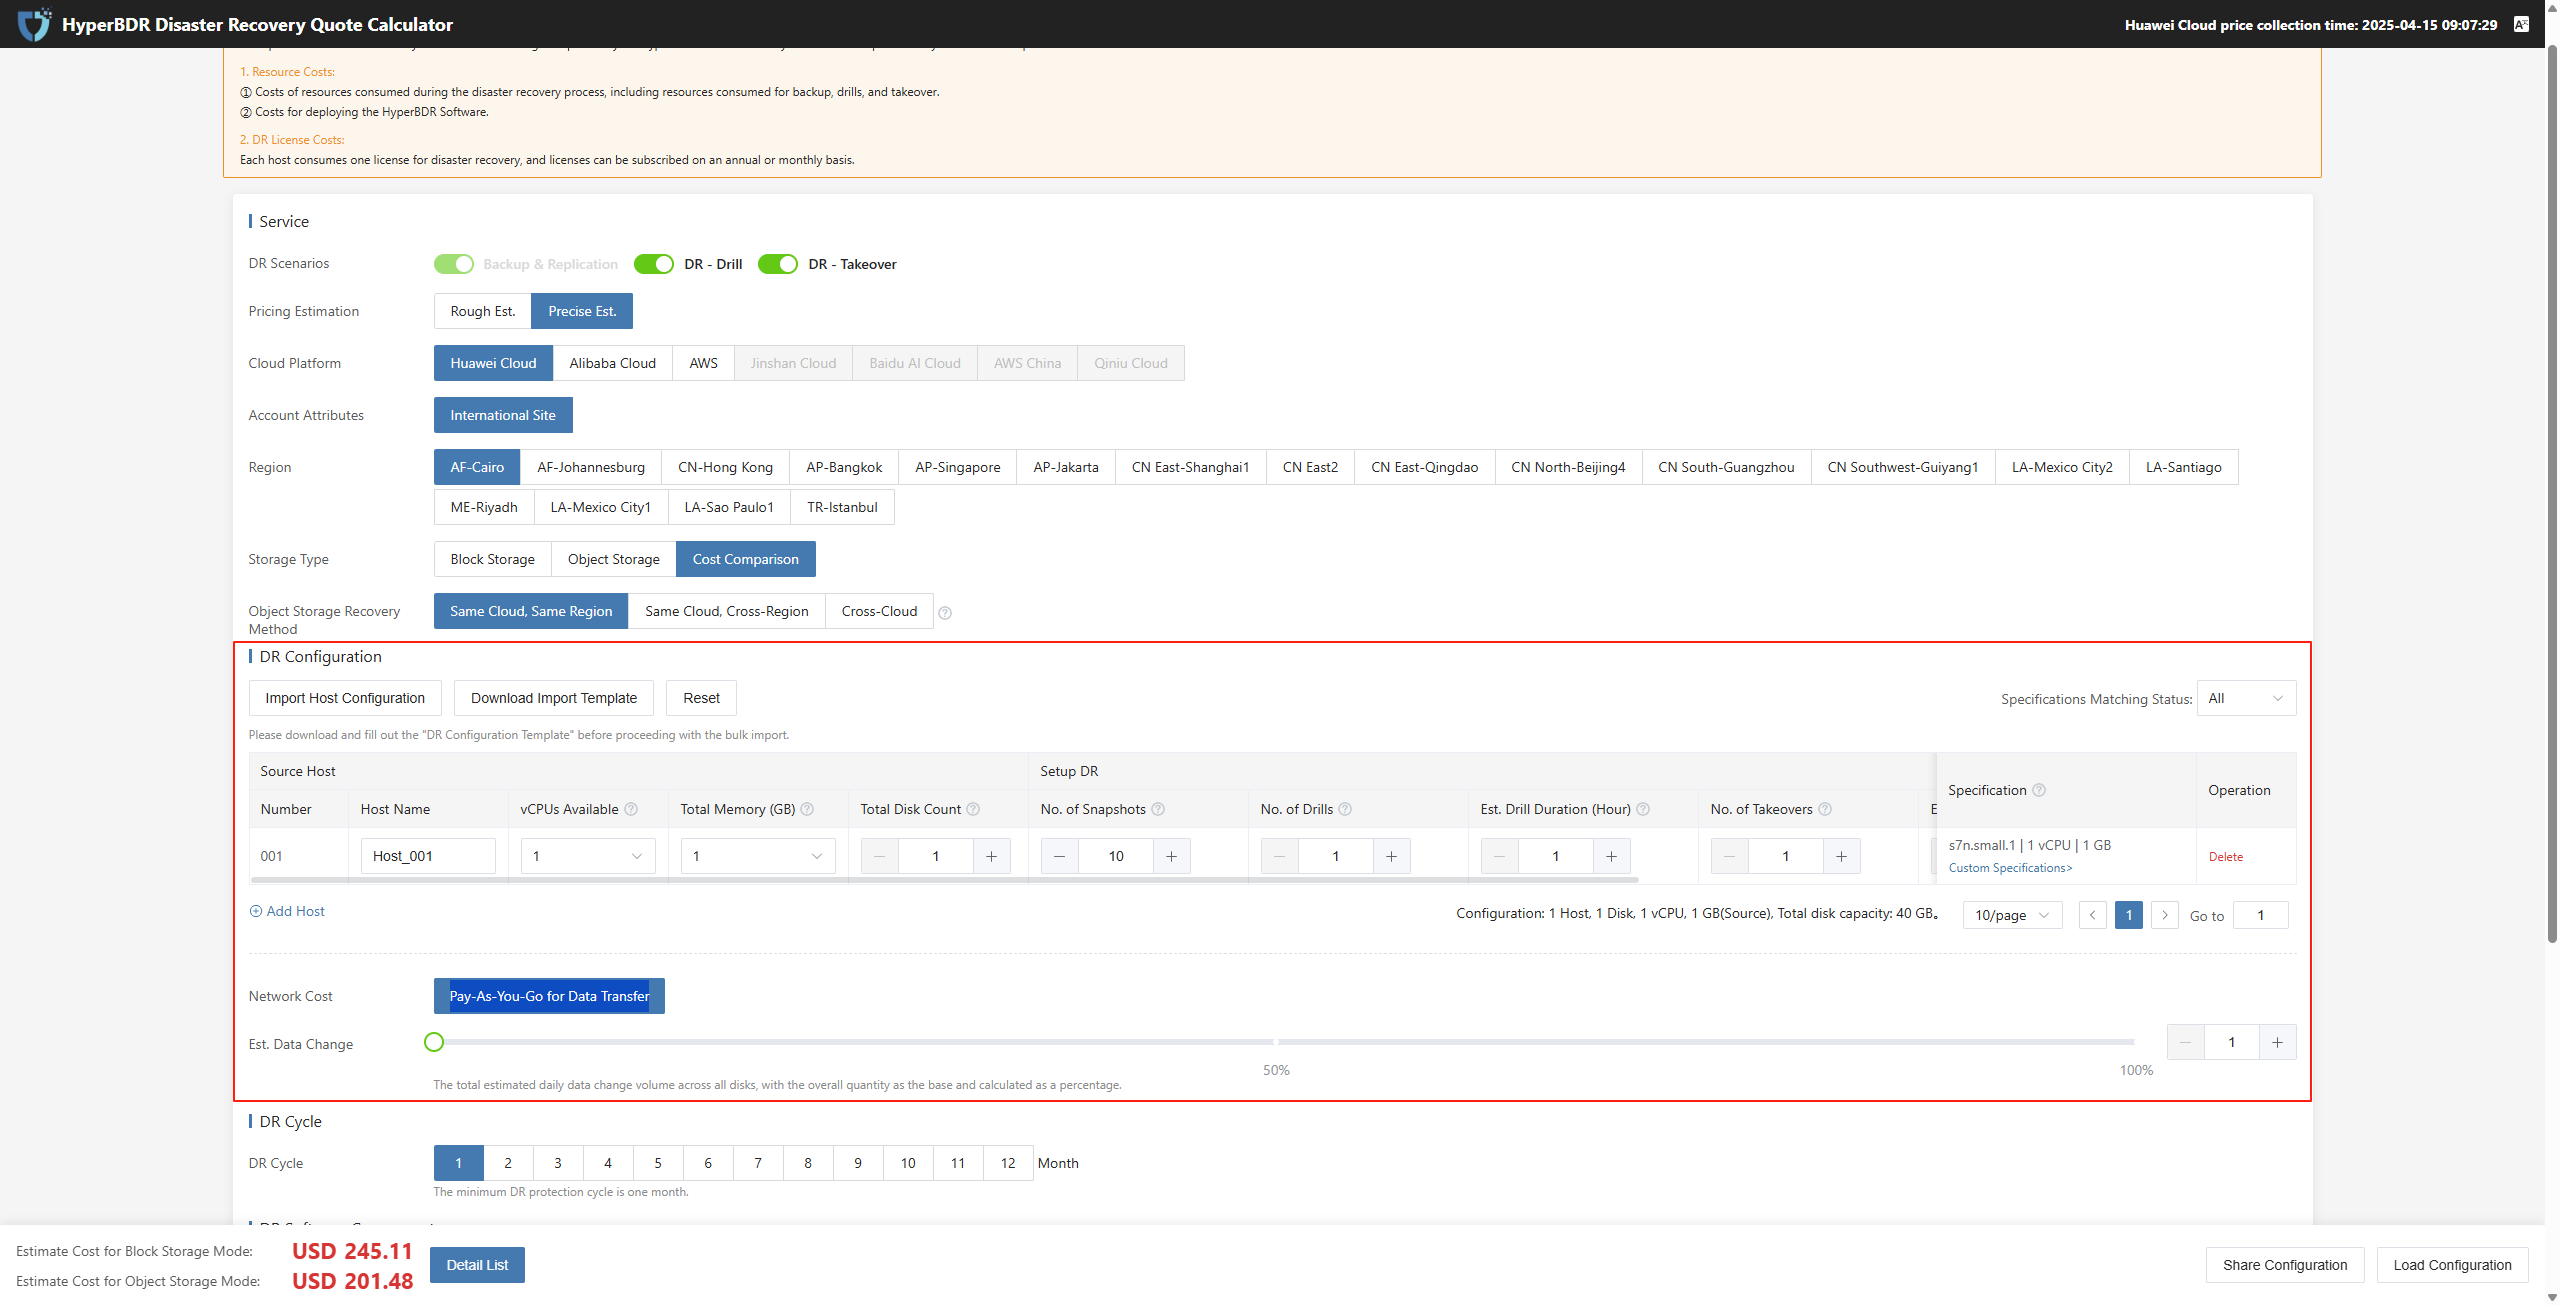Expand Custom Specifications link
This screenshot has height=1305, width=2560.
(2010, 868)
